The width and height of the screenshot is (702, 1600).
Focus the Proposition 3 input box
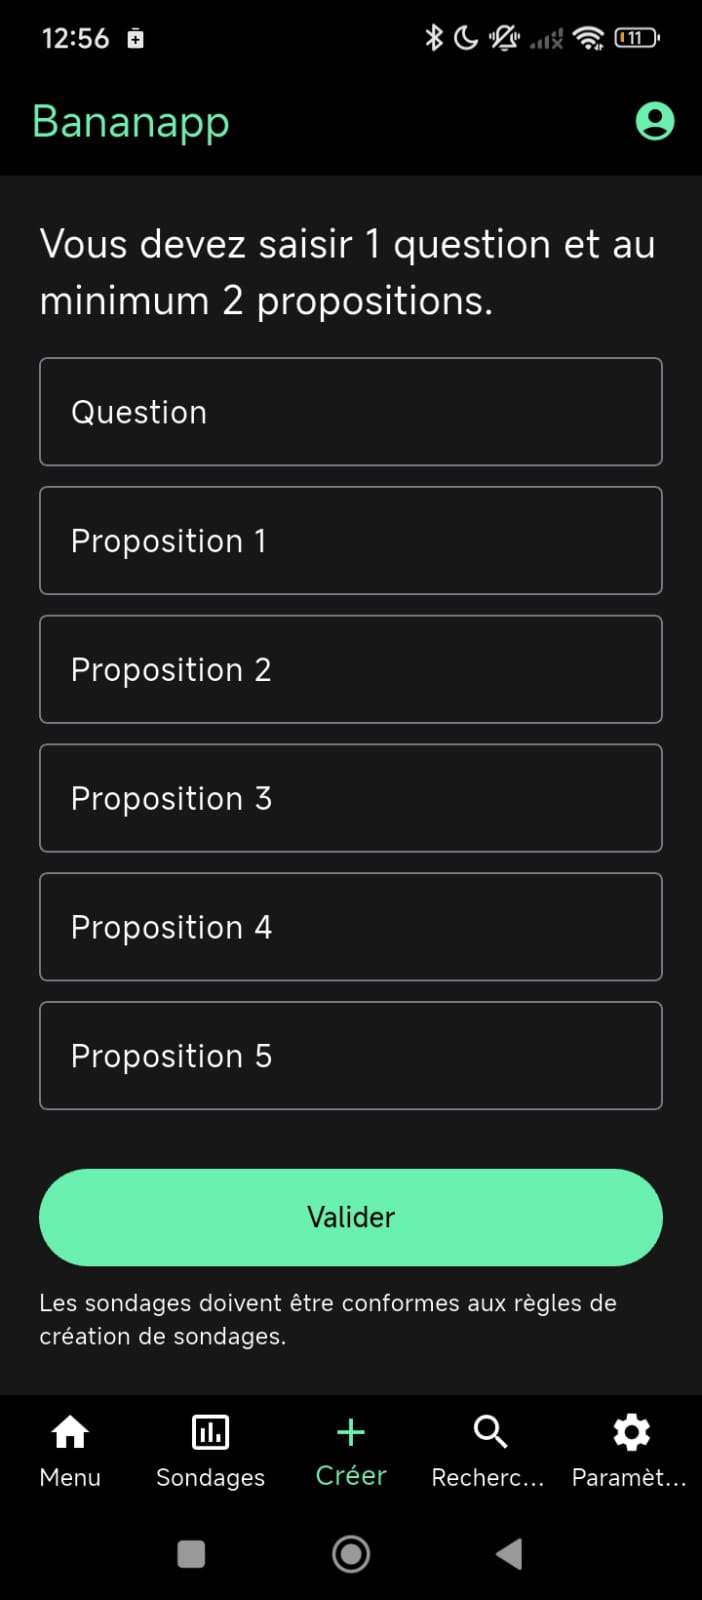[x=351, y=798]
